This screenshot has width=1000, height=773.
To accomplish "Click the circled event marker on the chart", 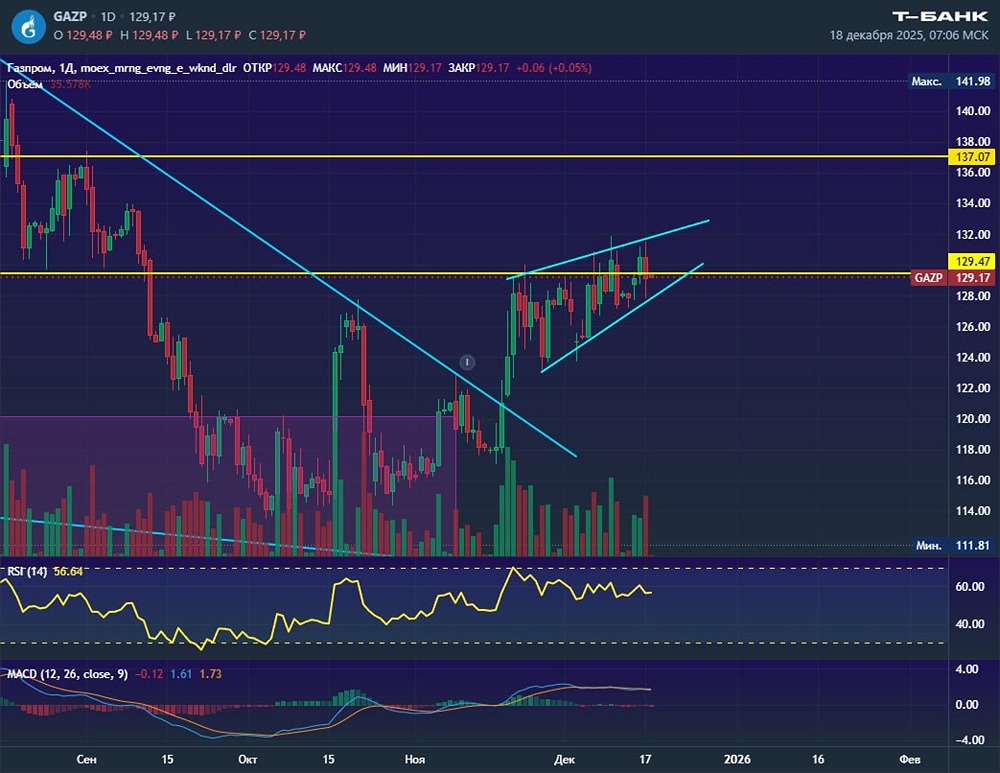I will tap(467, 362).
